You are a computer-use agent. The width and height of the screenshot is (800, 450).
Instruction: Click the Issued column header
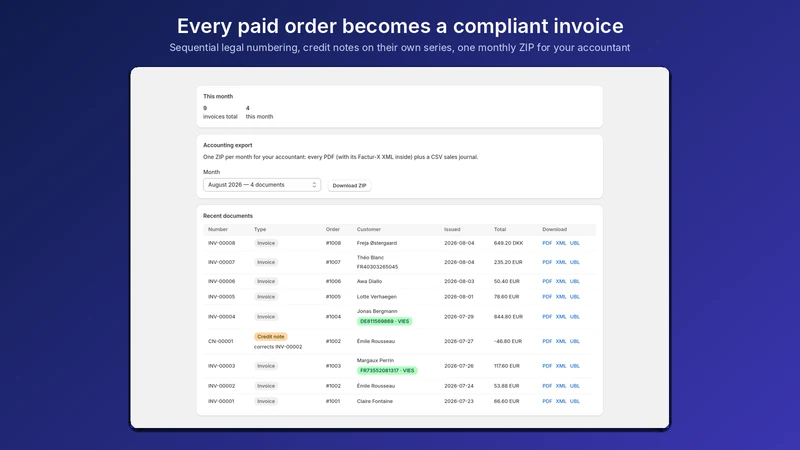coord(452,230)
